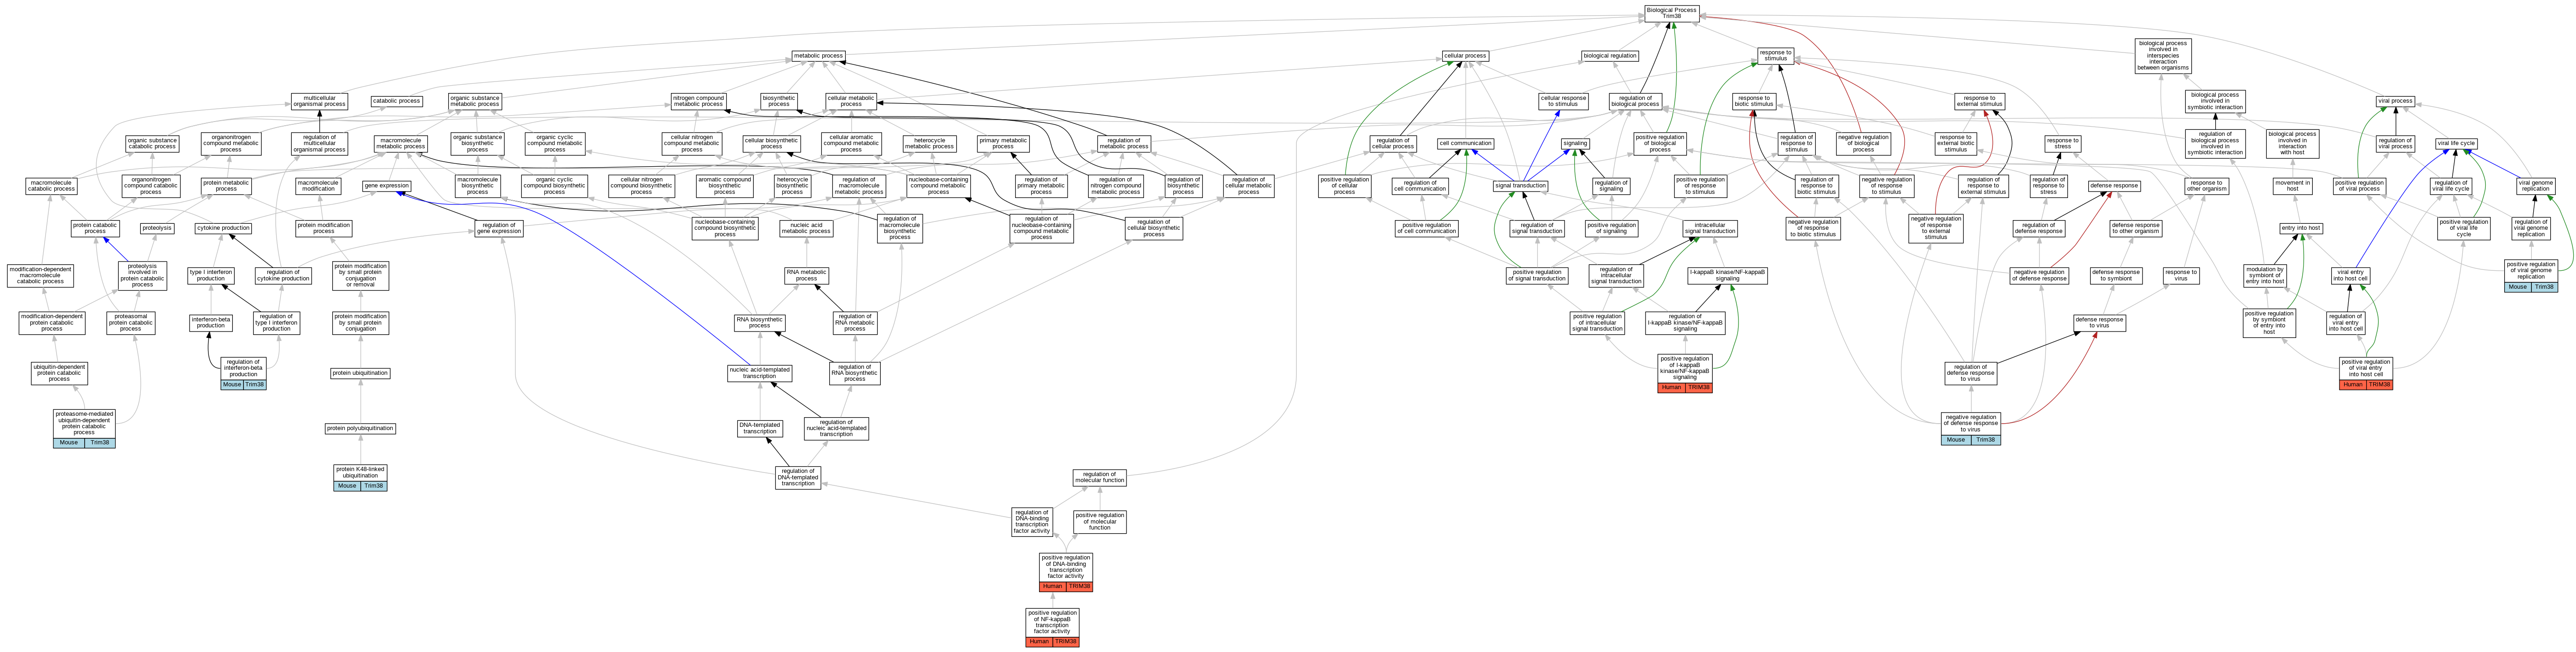Click the 'RNA metabolic process' node
Screen dimensions: 2576x652
click(806, 275)
